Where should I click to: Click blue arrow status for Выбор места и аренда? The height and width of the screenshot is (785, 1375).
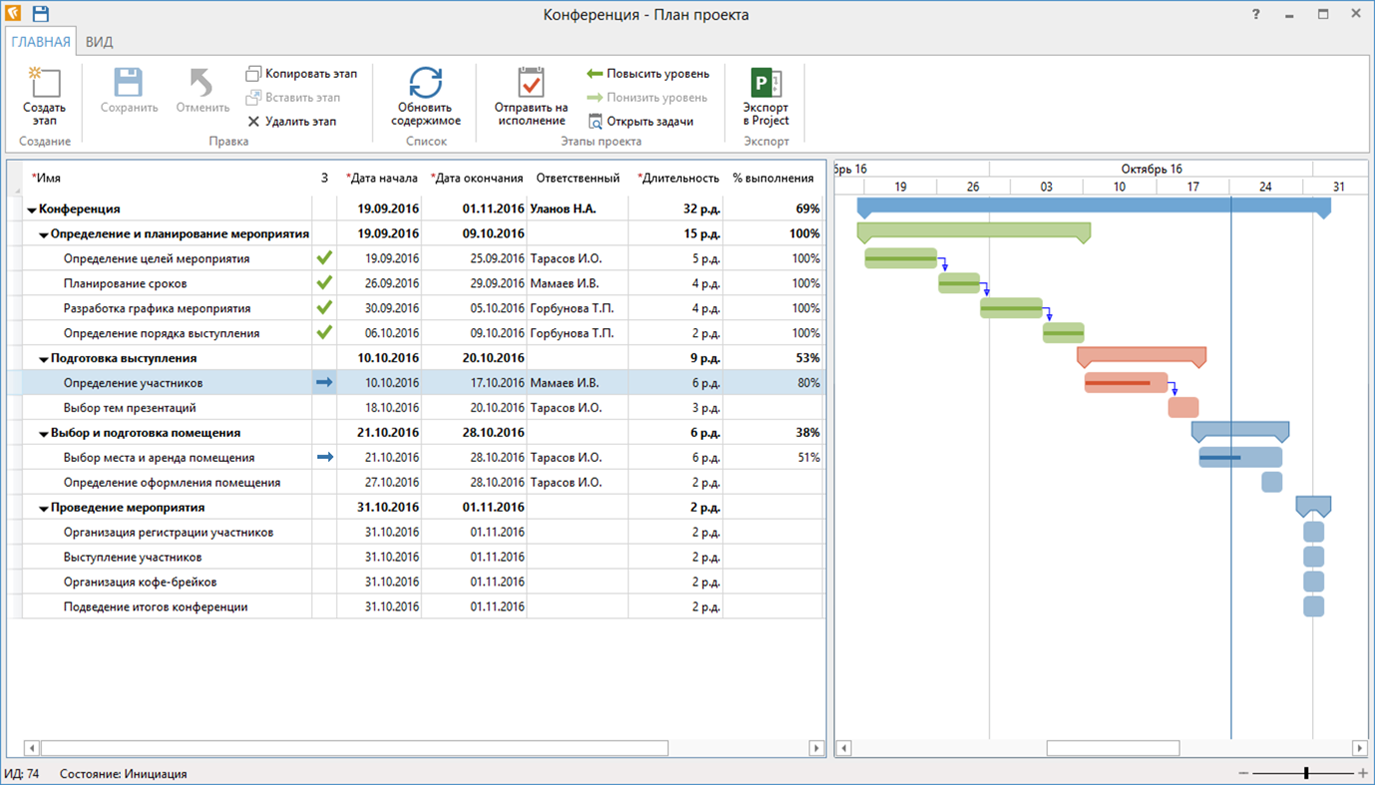coord(324,457)
